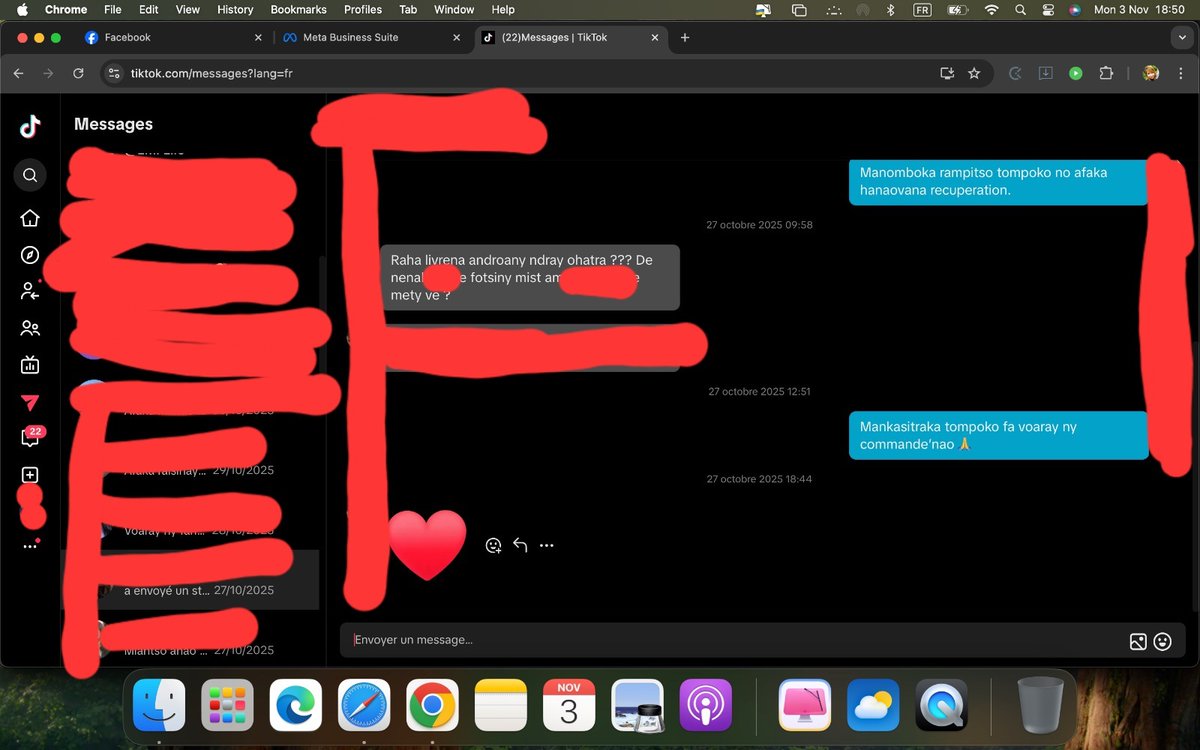Image resolution: width=1200 pixels, height=750 pixels.
Task: Reply to the heart sticker message
Action: (520, 545)
